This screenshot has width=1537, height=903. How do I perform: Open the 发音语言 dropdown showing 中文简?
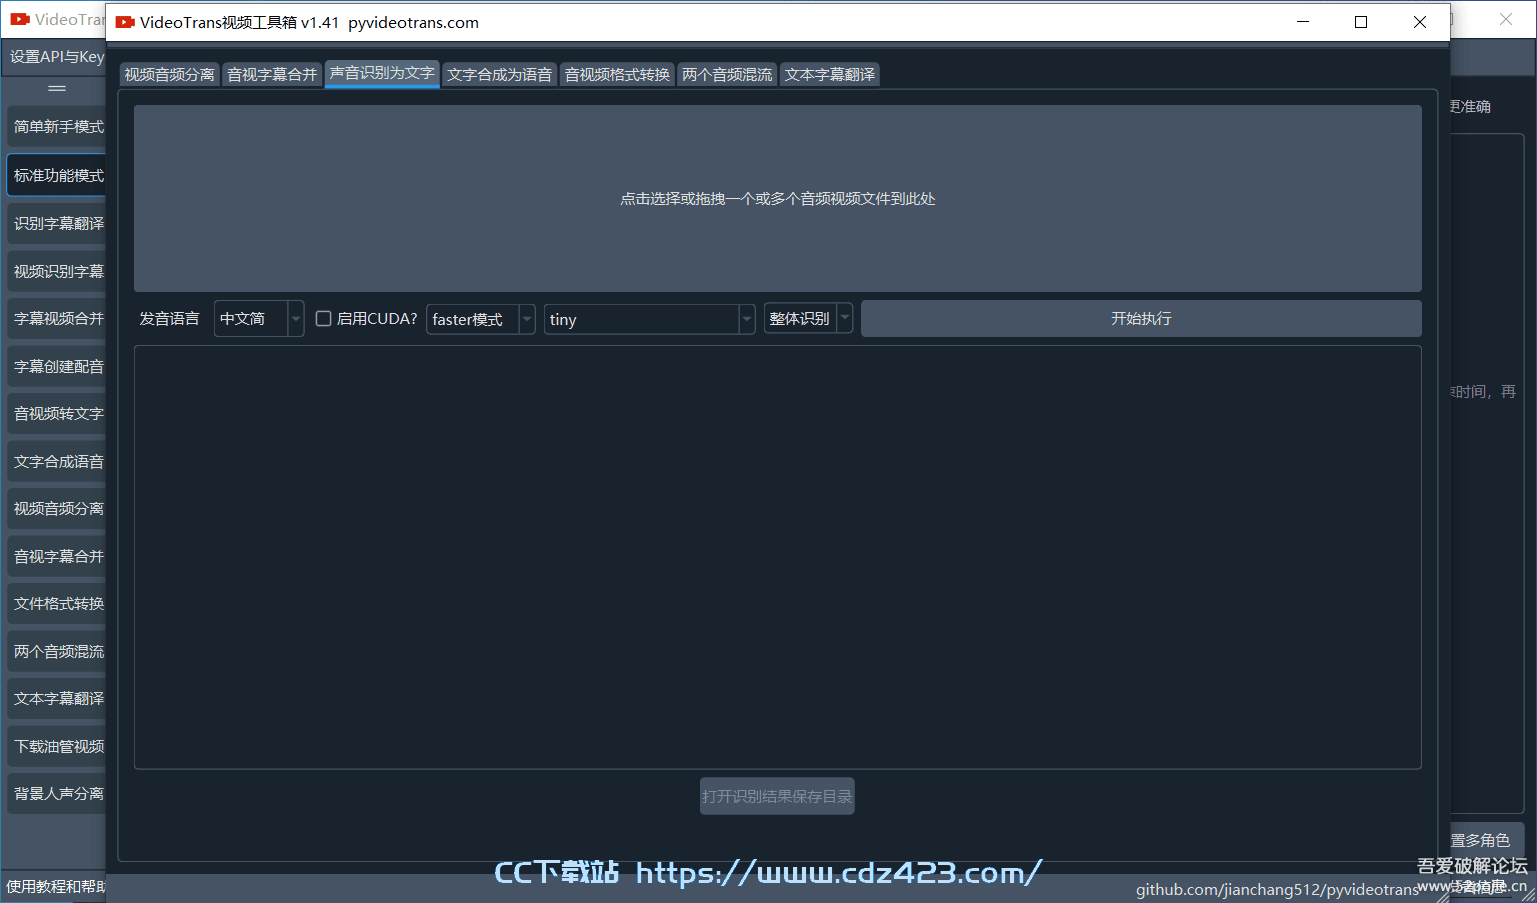coord(258,319)
